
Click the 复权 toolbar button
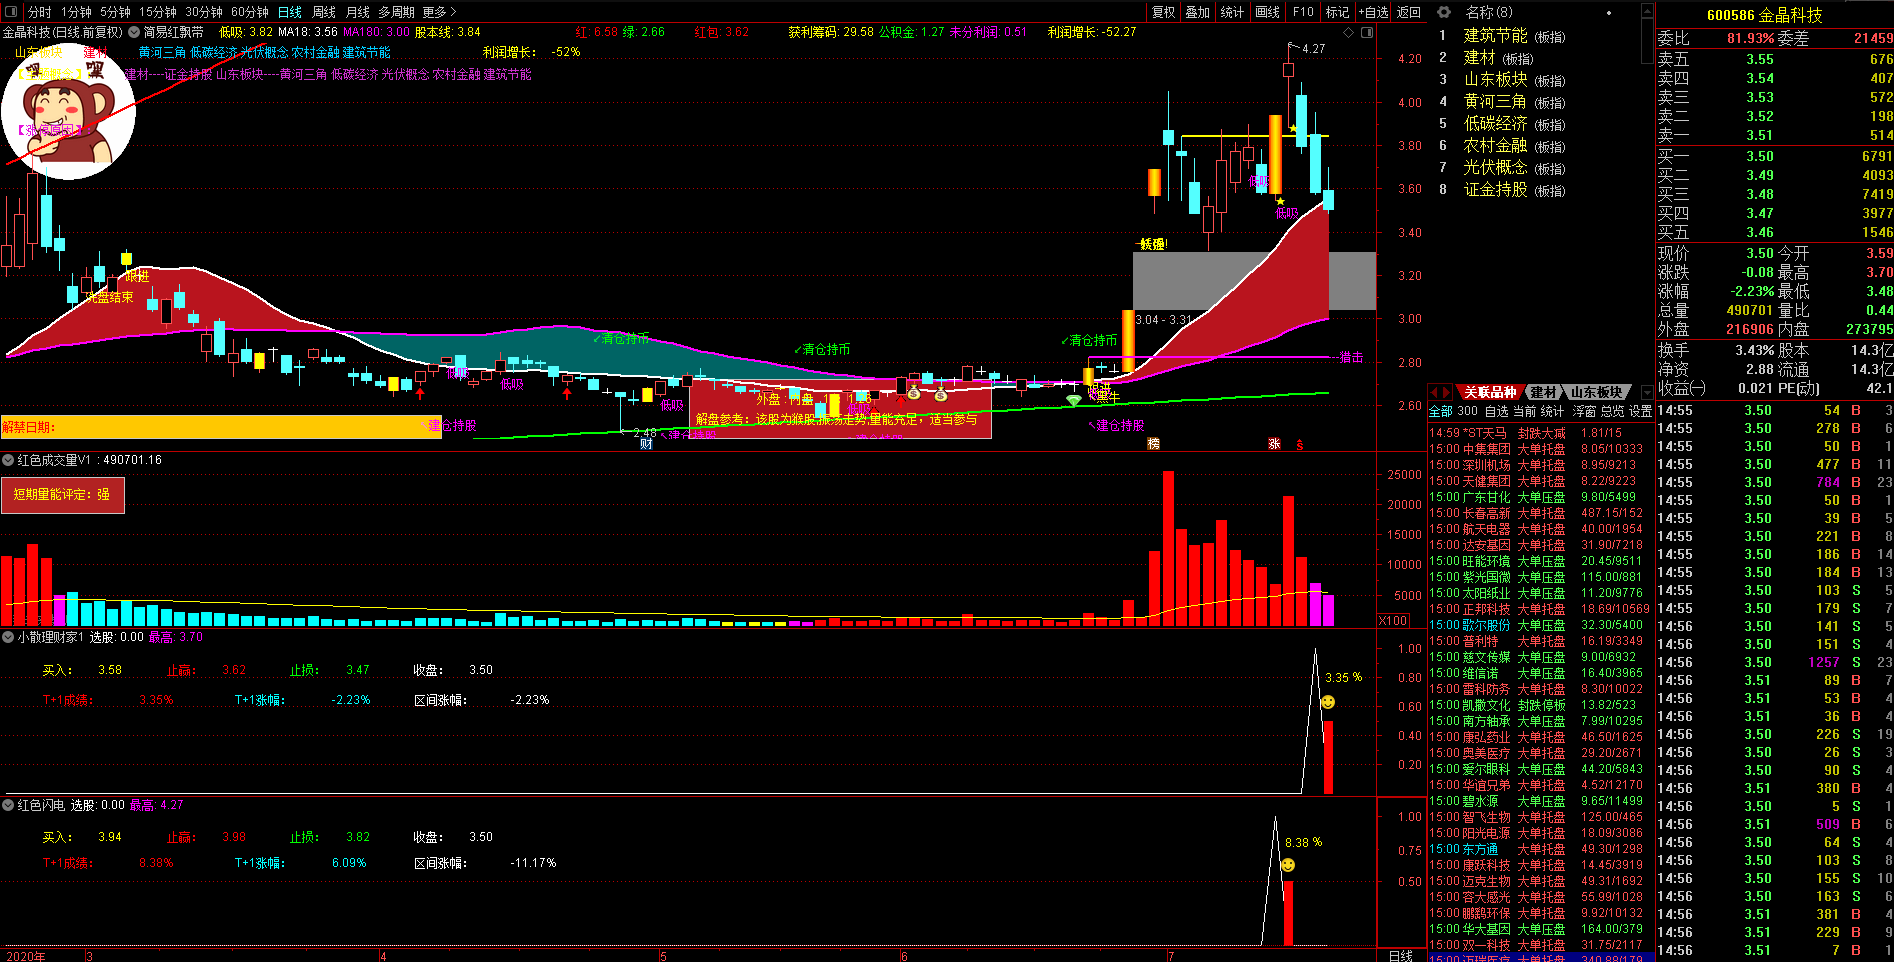[1164, 12]
